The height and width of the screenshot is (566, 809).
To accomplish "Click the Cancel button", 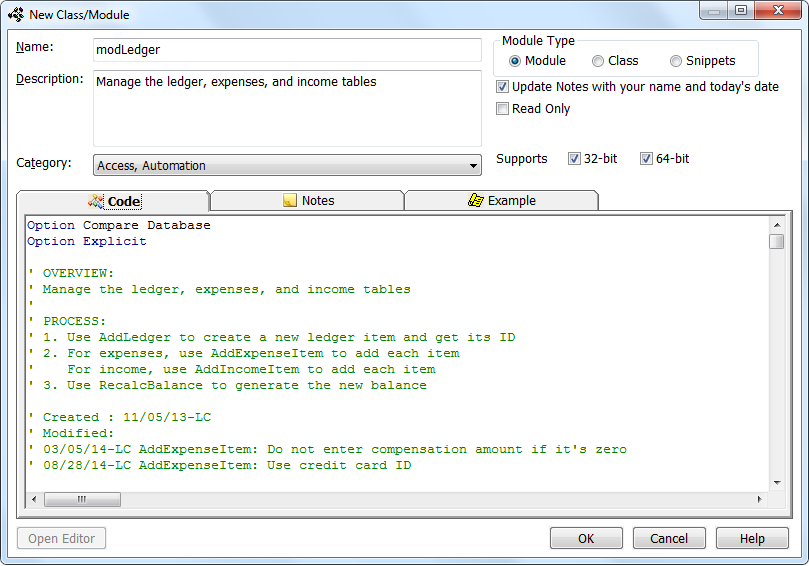I will (x=669, y=539).
